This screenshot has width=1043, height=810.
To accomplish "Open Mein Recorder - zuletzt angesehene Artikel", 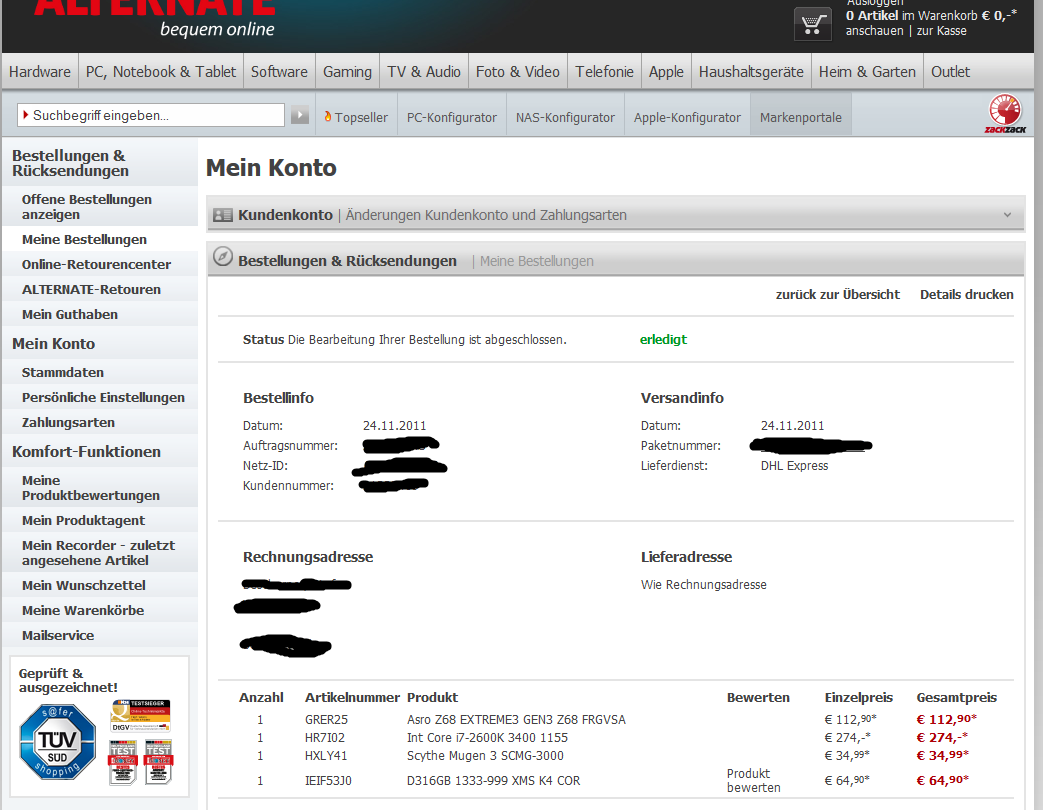I will [100, 553].
